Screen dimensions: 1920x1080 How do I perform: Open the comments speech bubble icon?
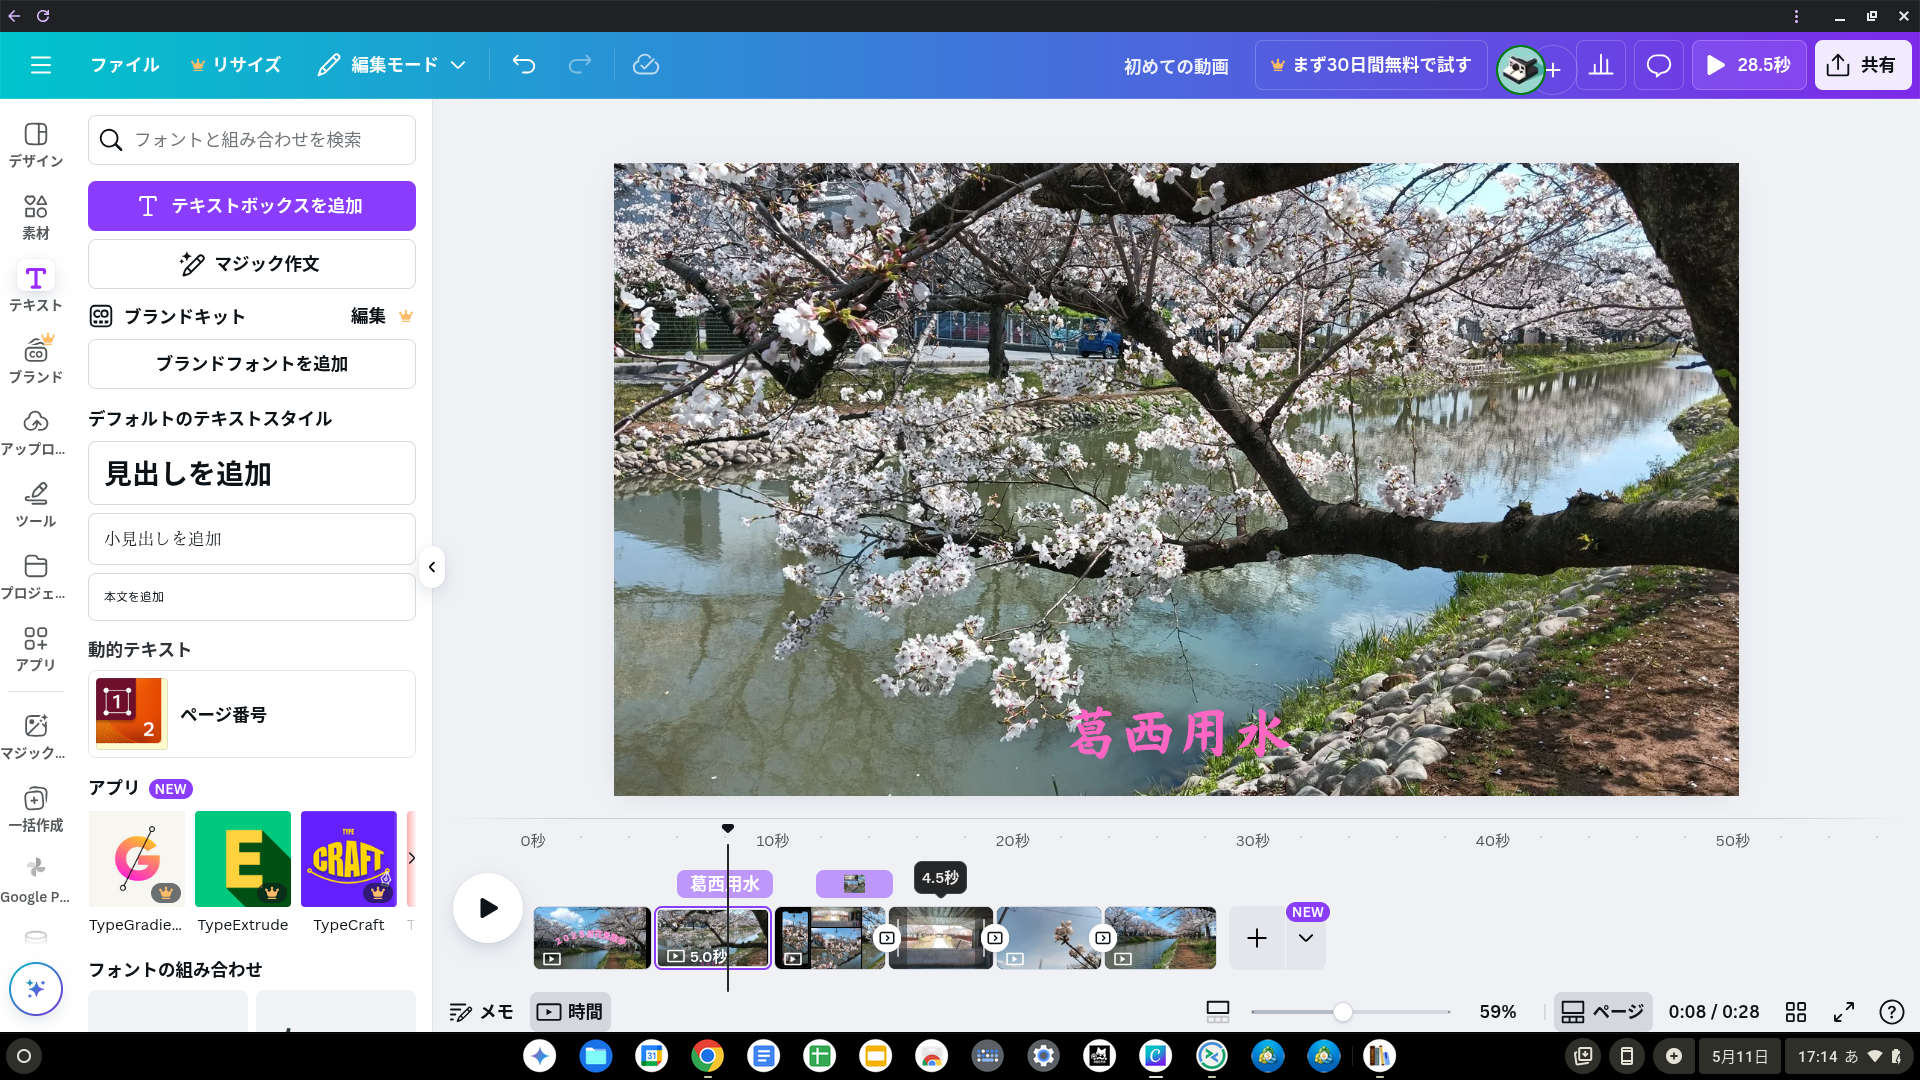point(1658,65)
